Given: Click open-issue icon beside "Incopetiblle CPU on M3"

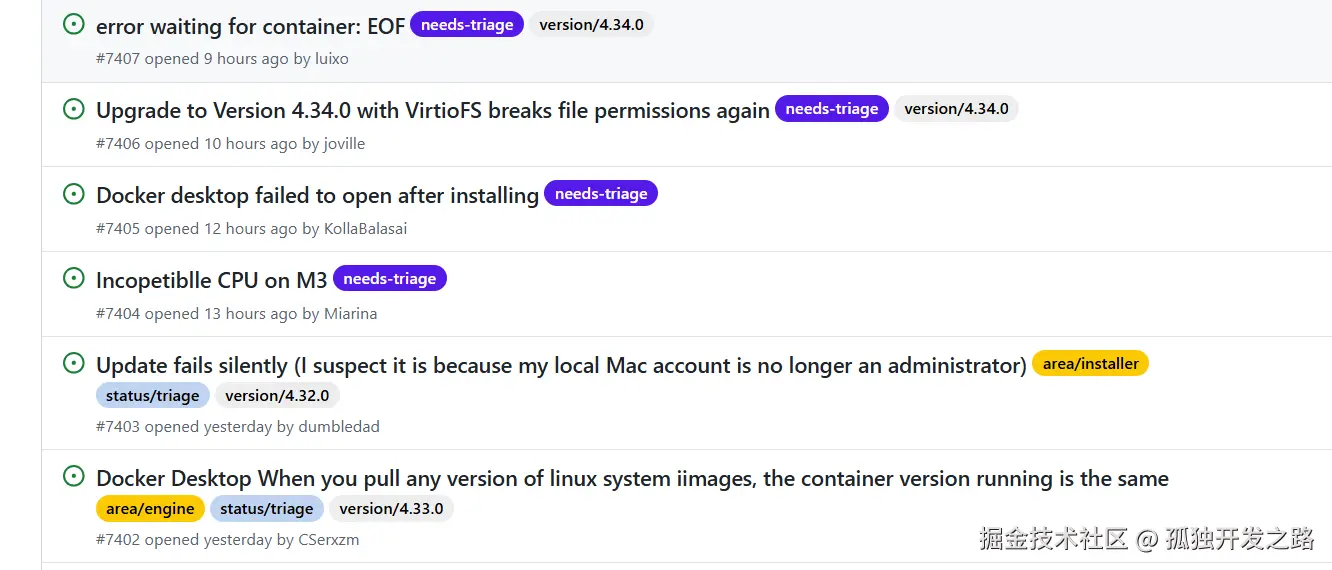Looking at the screenshot, I should 73,279.
